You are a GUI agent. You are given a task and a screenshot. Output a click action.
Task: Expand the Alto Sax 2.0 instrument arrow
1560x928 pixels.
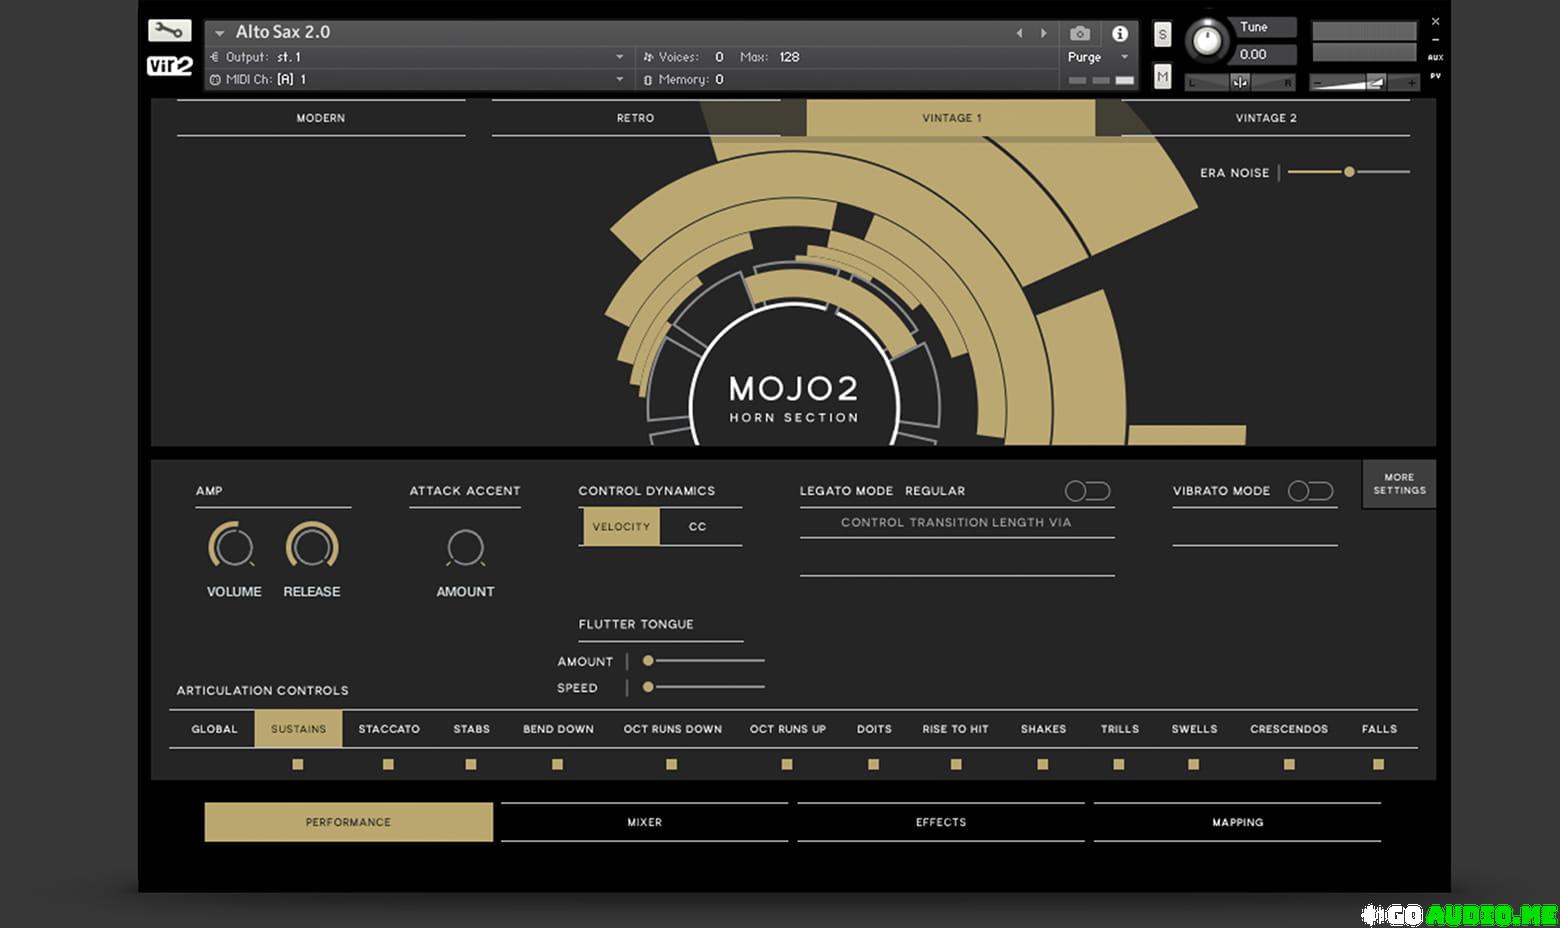point(219,33)
